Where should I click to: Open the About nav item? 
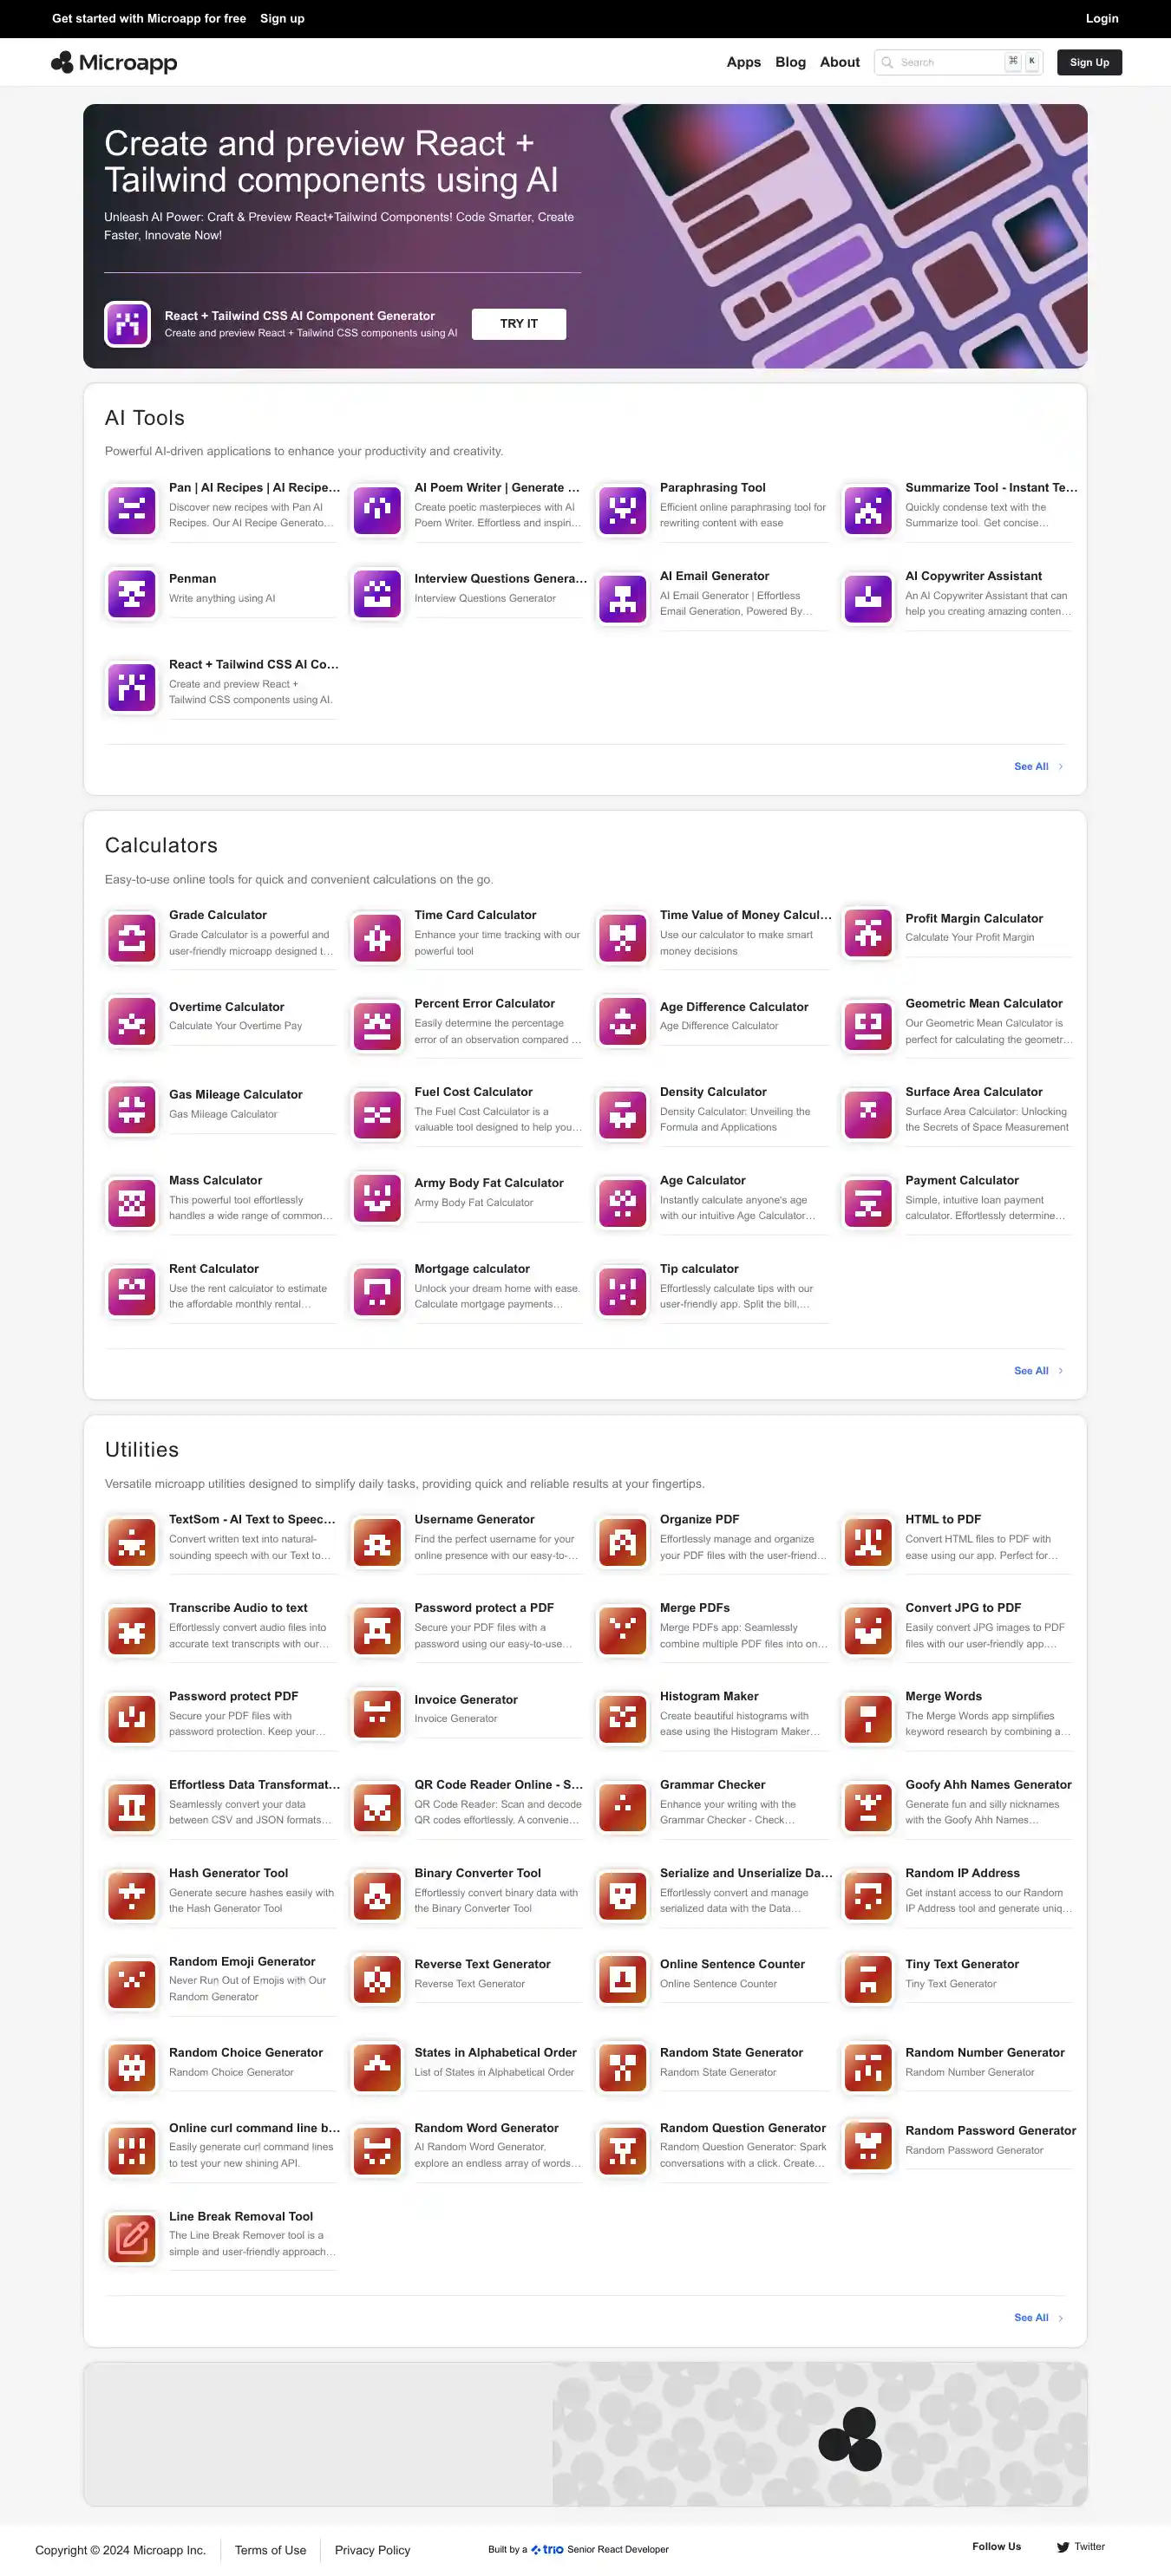839,62
